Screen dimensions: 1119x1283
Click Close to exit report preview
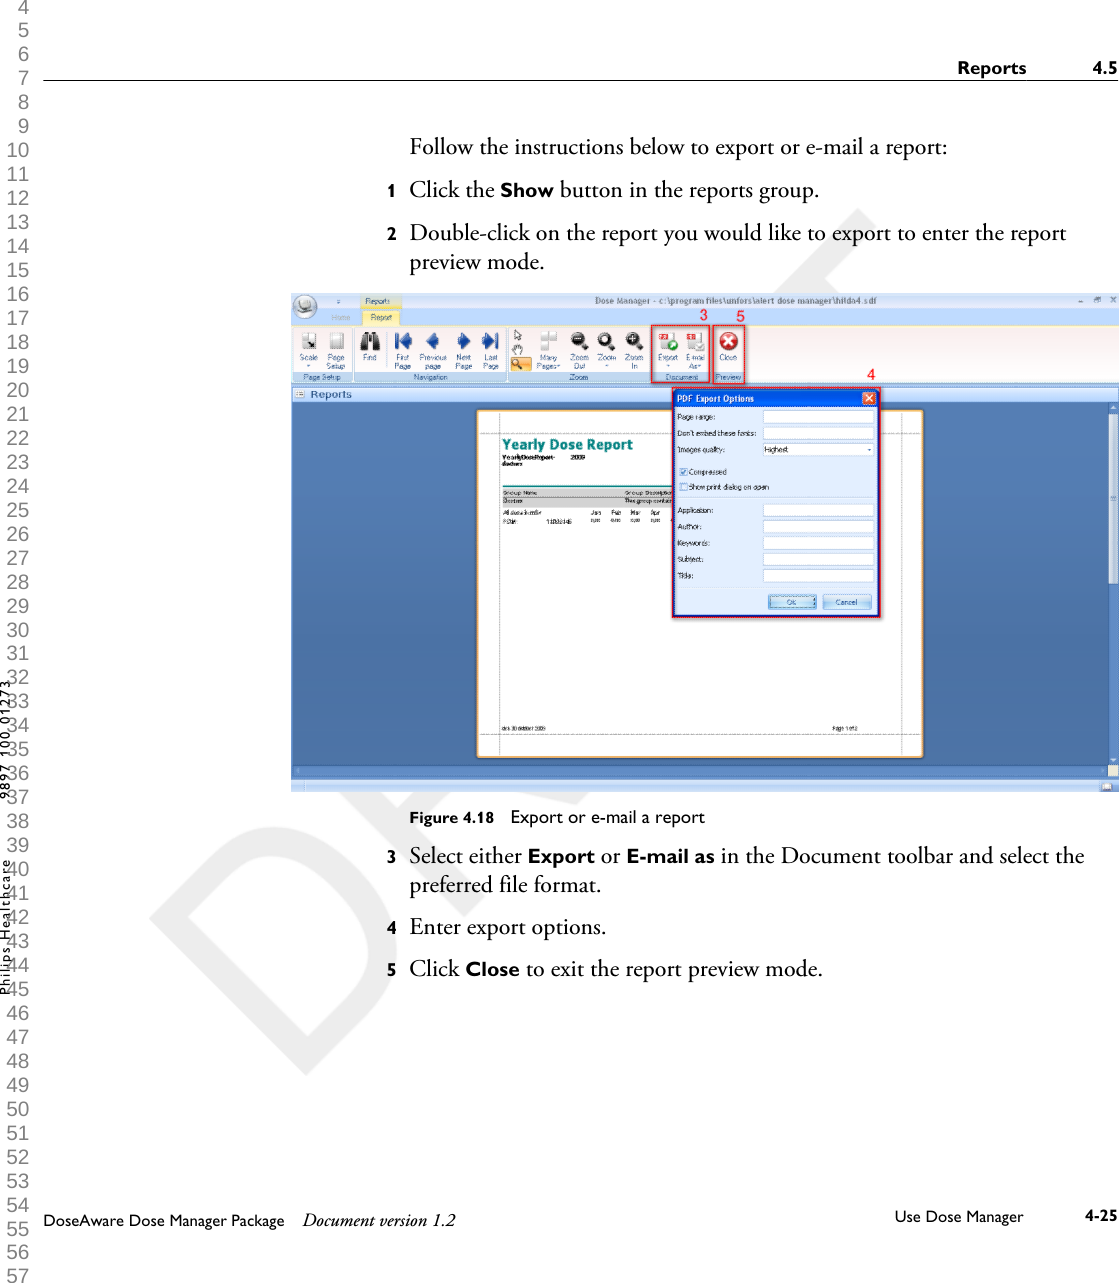tap(729, 344)
